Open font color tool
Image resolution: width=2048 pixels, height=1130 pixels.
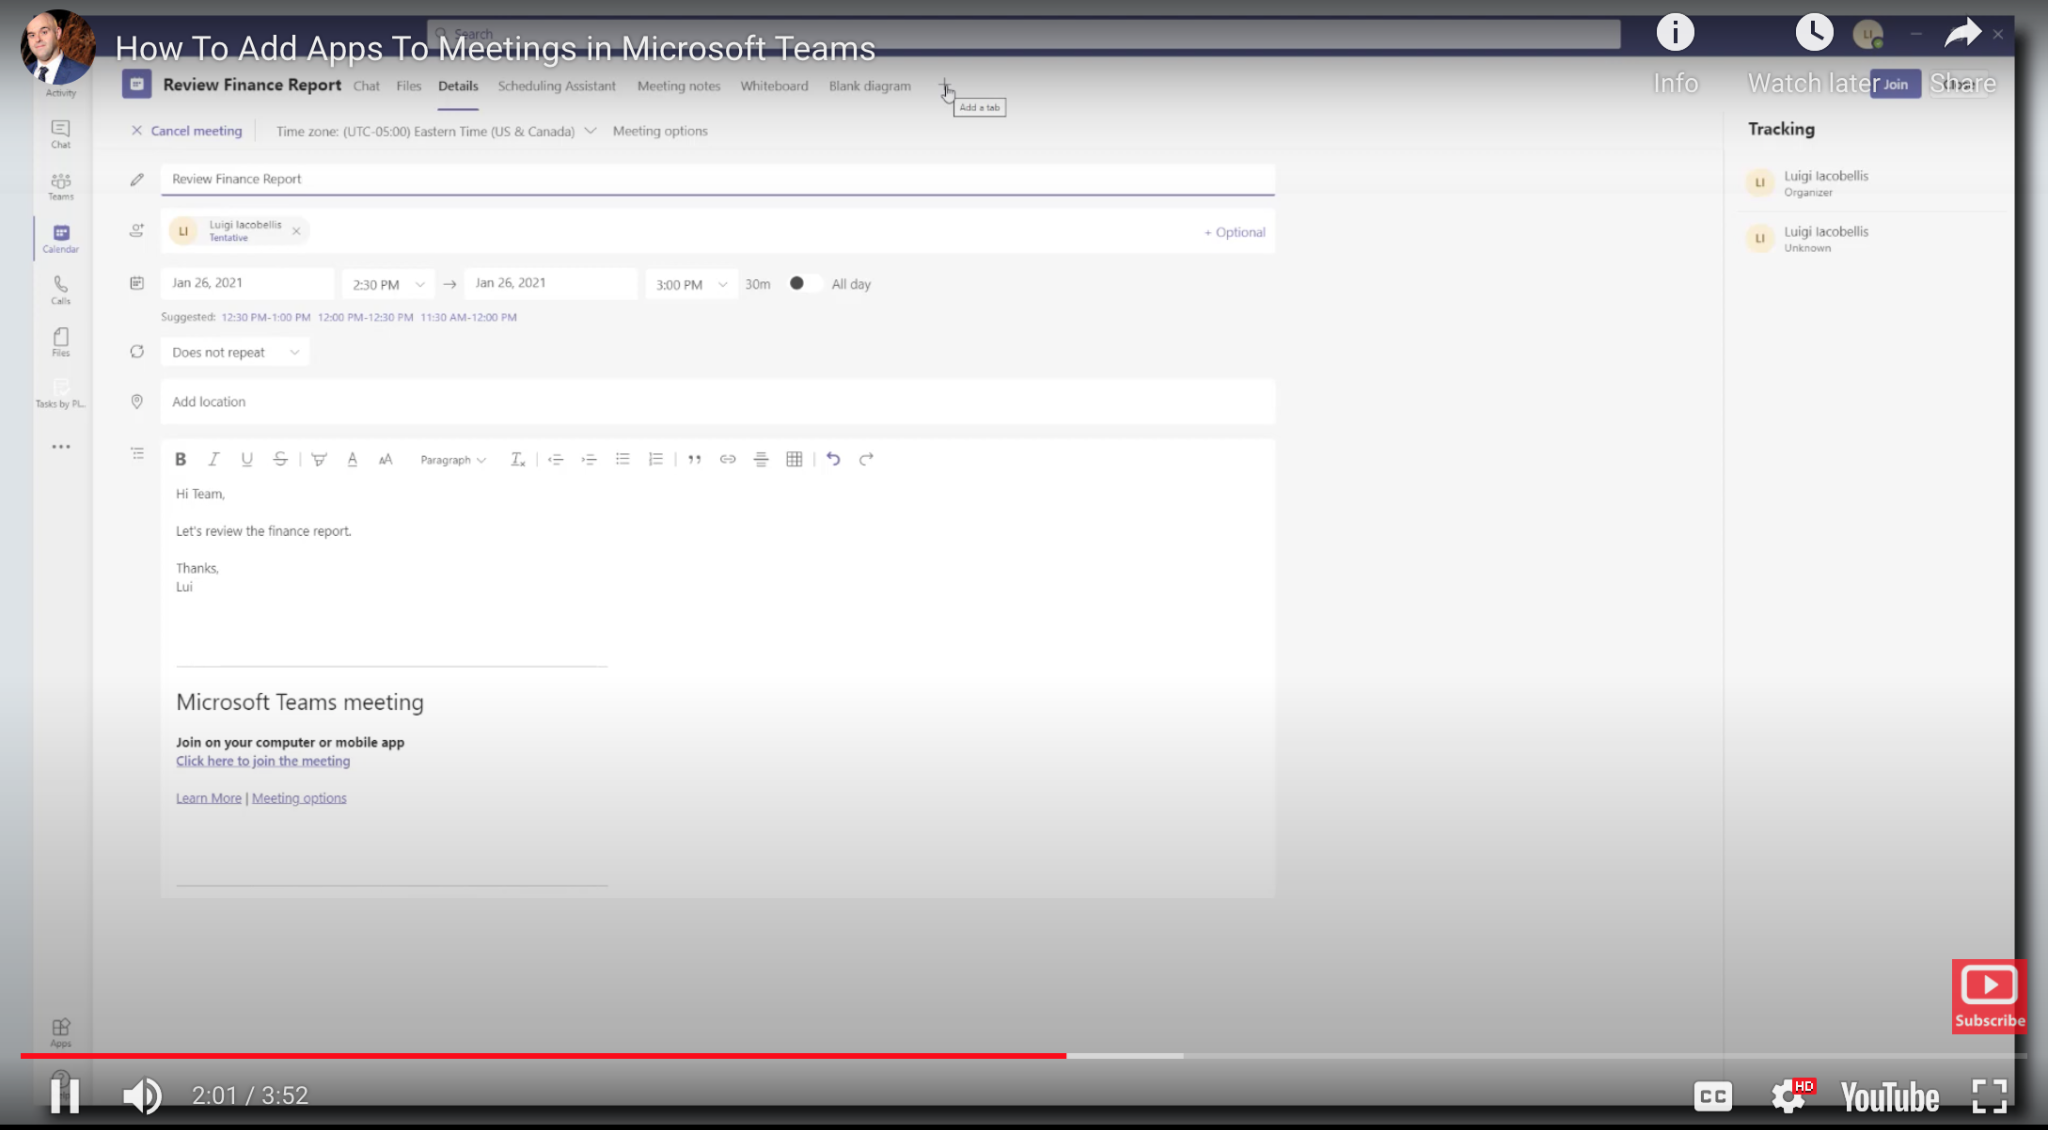coord(352,459)
